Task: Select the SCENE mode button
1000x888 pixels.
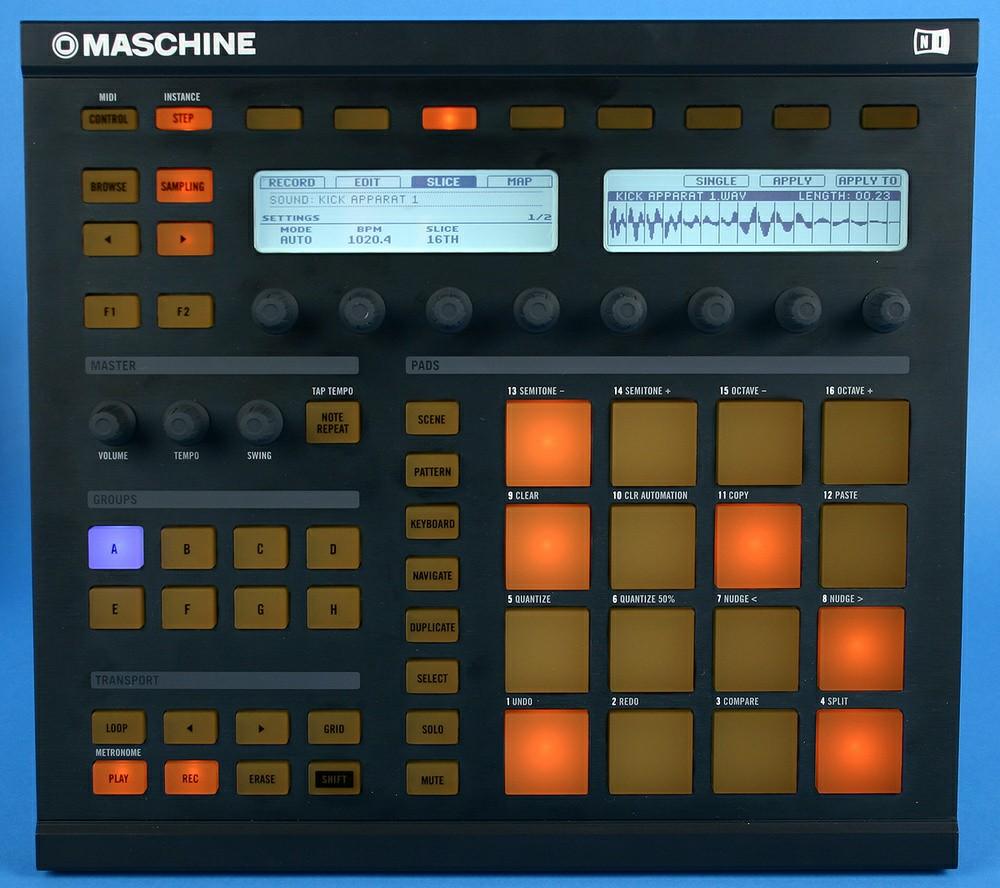Action: click(x=431, y=419)
